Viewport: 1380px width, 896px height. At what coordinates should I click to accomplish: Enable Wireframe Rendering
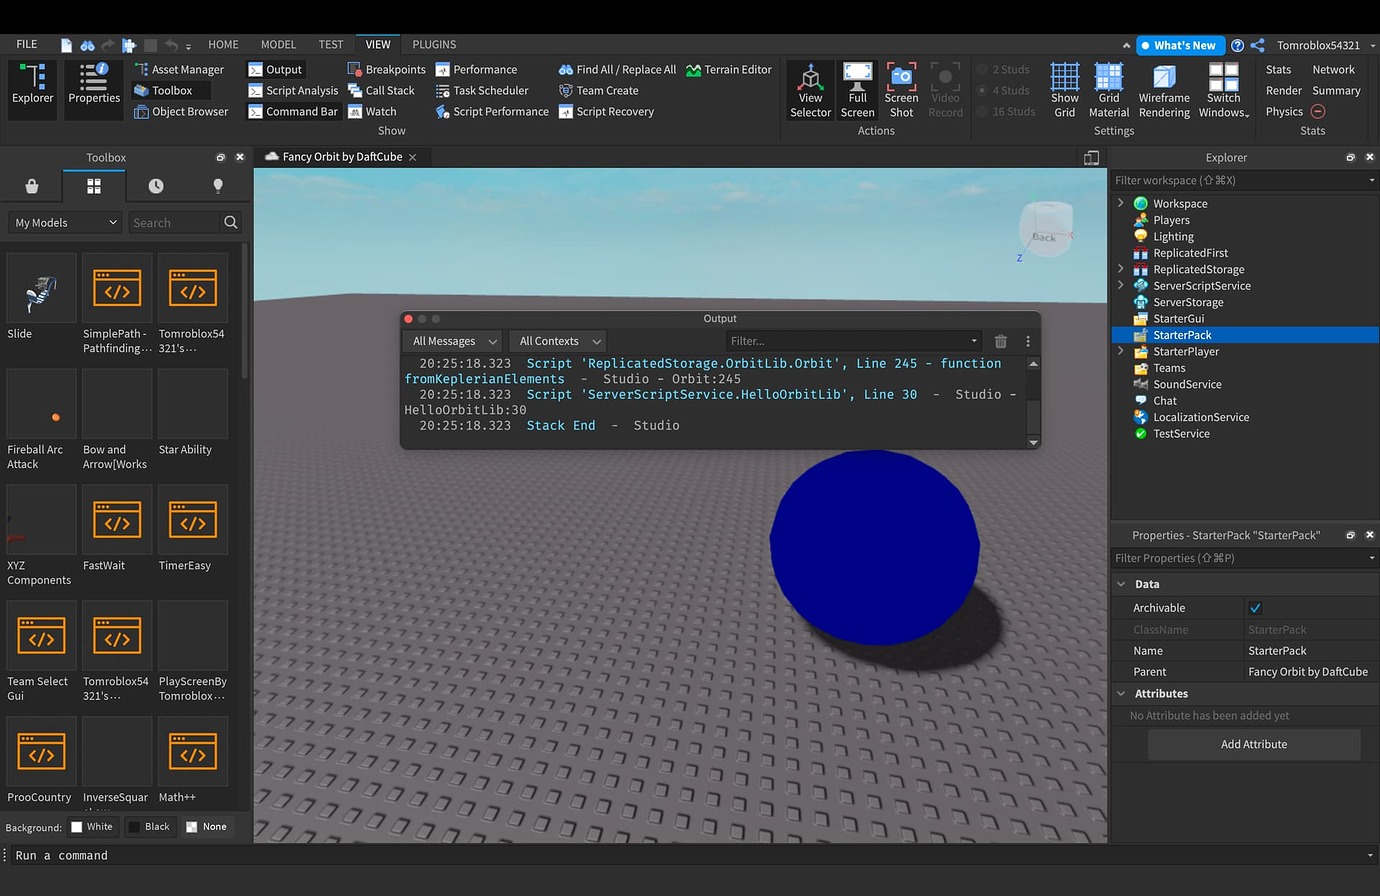tap(1162, 88)
